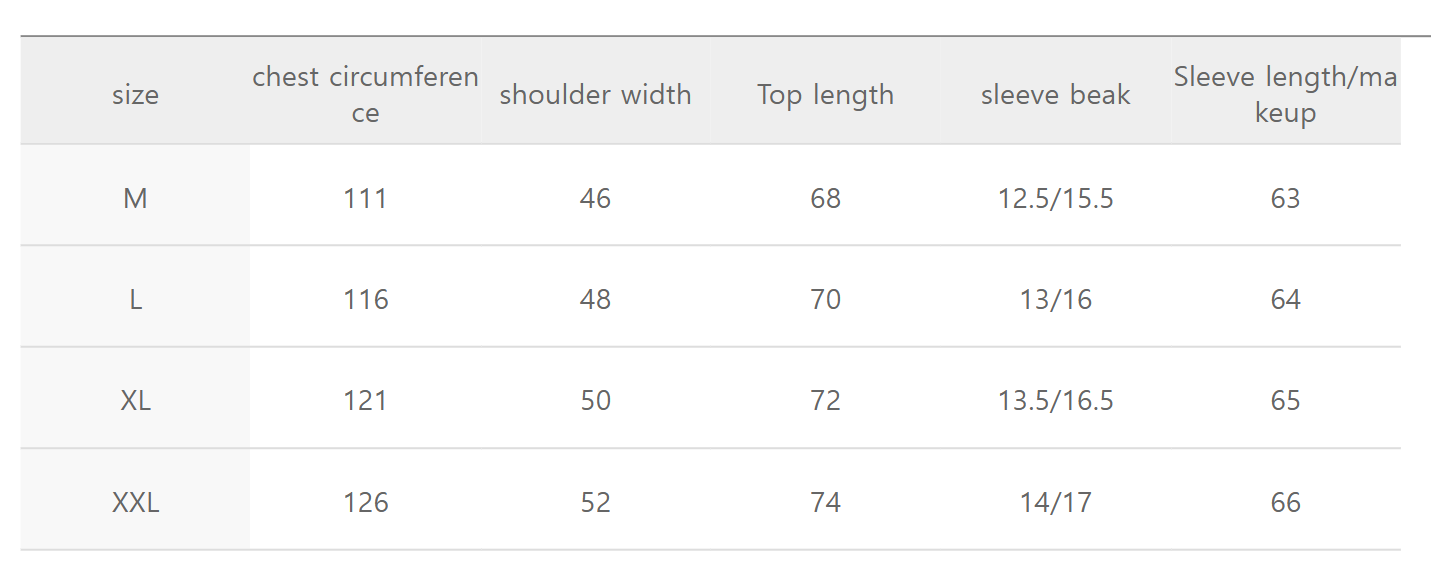Select the XXL size row label
Viewport: 1431px width, 564px height.
tap(135, 501)
